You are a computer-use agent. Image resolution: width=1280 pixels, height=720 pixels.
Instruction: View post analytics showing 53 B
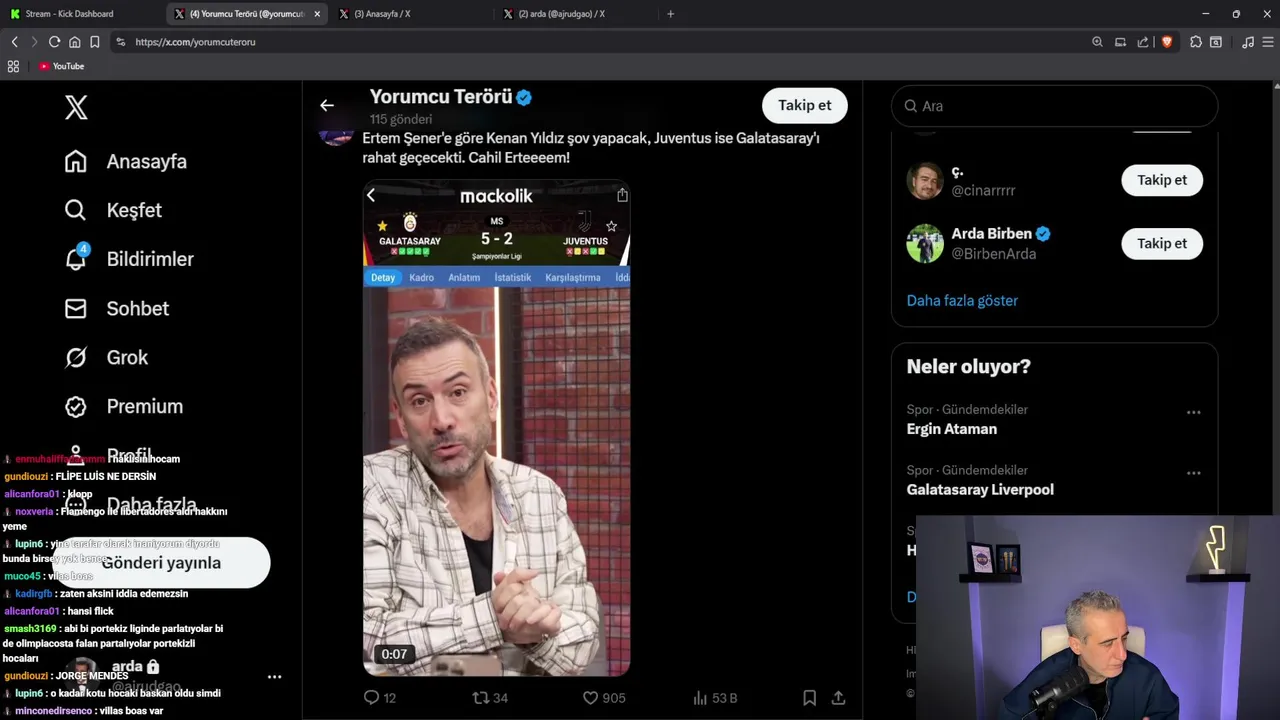[715, 698]
